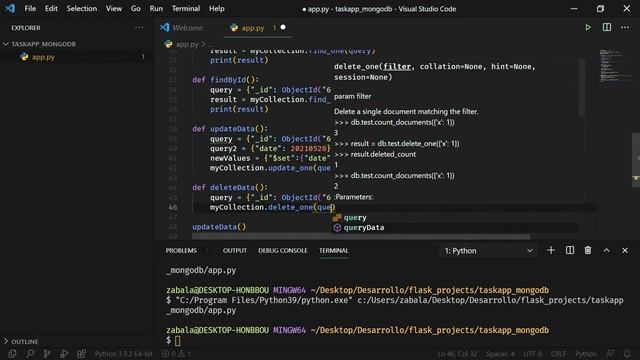The height and width of the screenshot is (360, 640).
Task: Click the app.py breadcrumb item
Action: (187, 44)
